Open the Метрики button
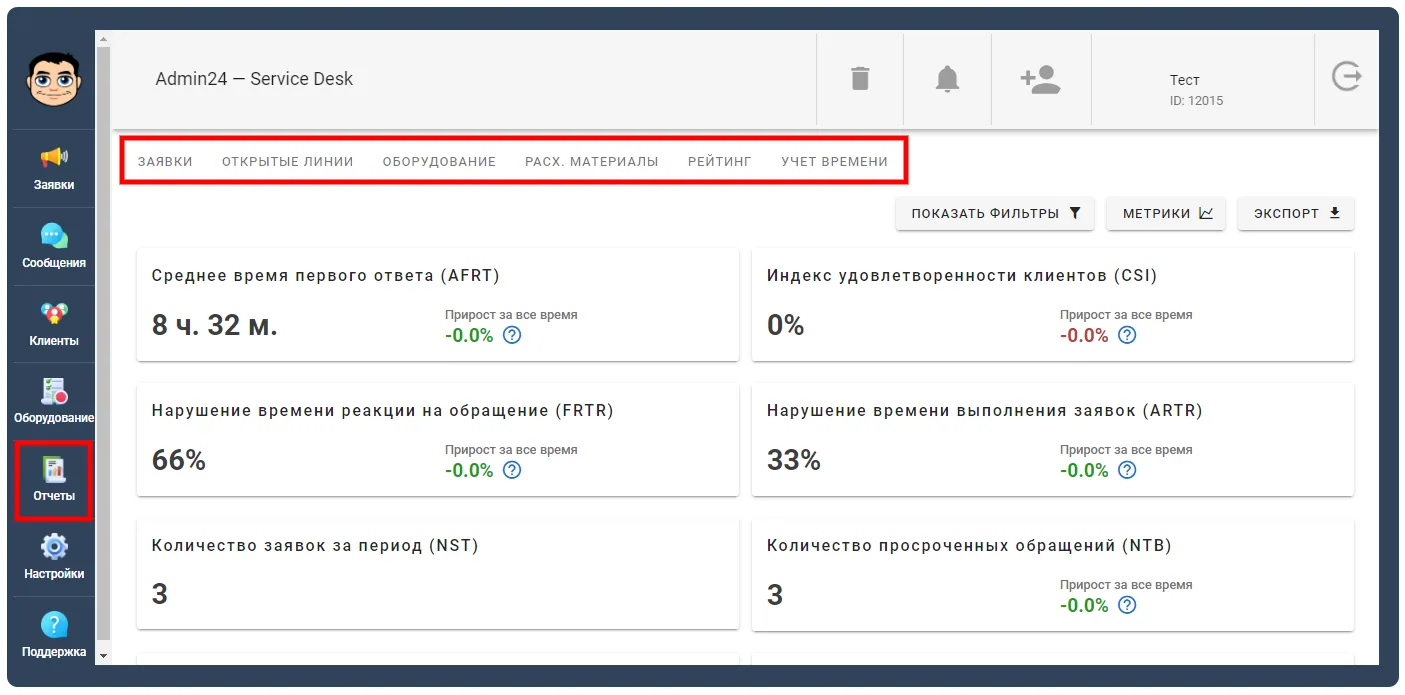The height and width of the screenshot is (695, 1405). click(1166, 213)
